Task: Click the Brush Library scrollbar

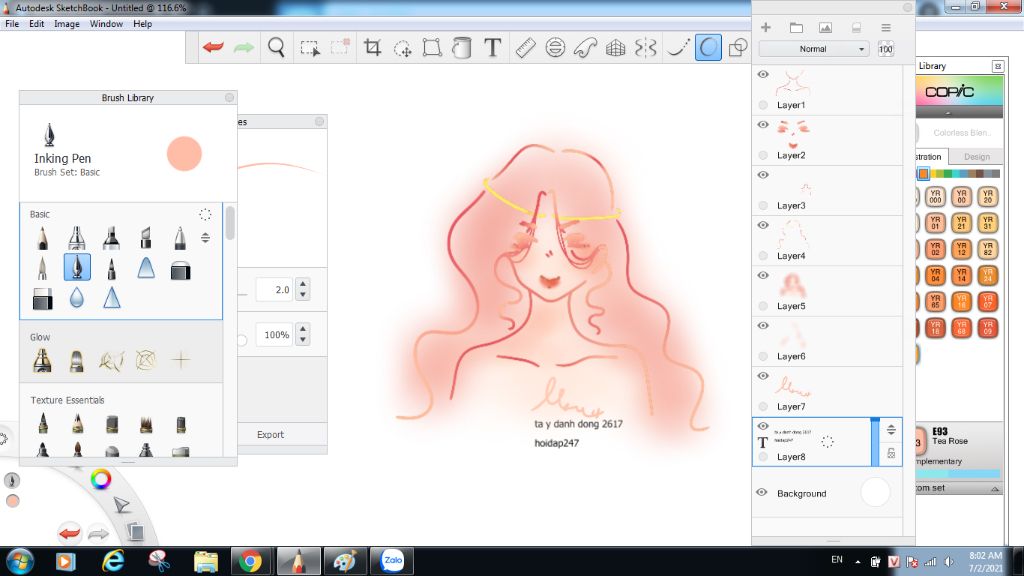Action: (x=229, y=222)
